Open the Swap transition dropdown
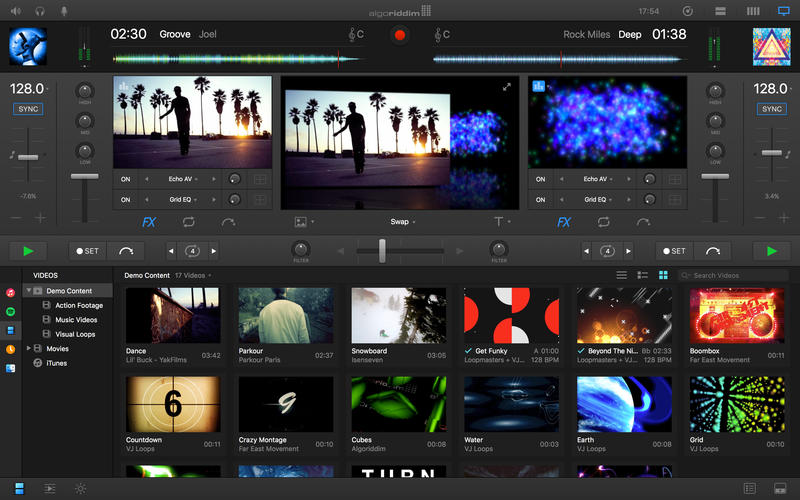 402,222
